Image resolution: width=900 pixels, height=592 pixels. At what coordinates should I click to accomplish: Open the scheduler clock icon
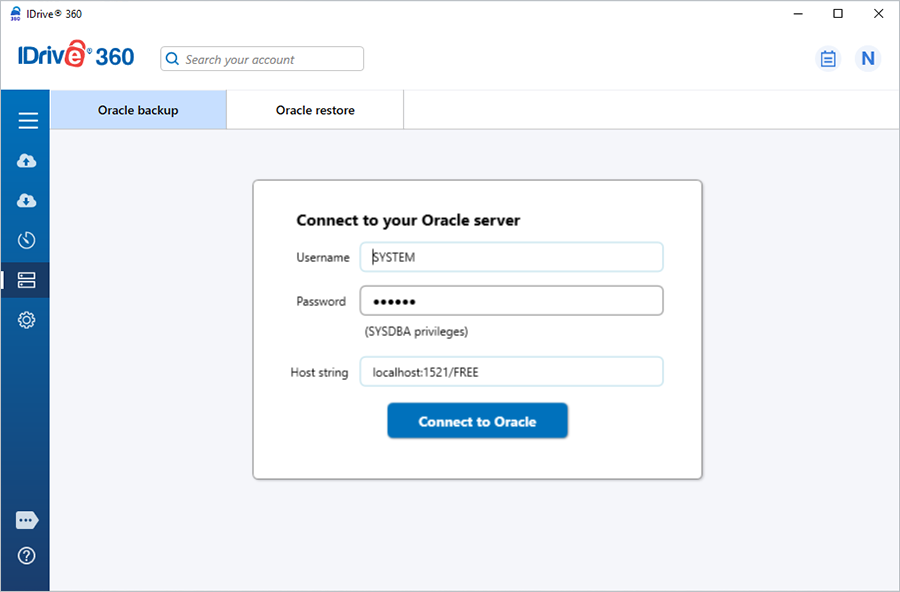tap(27, 240)
